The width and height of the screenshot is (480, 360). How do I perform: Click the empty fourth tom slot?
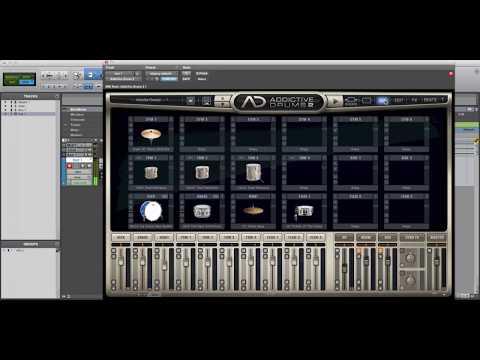(x=304, y=173)
